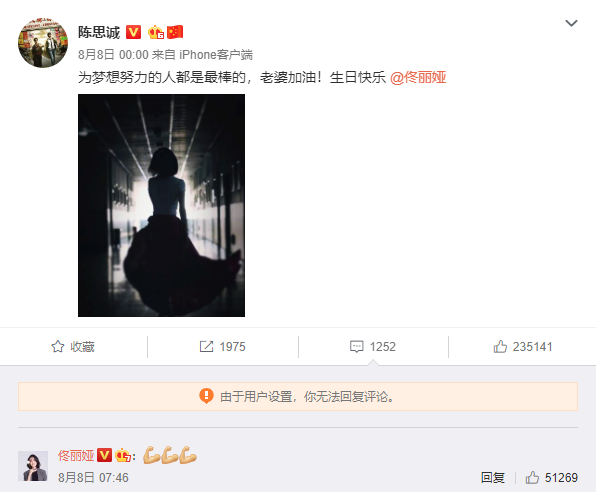Click the orange warning exclamation icon
Viewport: 596px width, 492px height.
click(x=206, y=396)
